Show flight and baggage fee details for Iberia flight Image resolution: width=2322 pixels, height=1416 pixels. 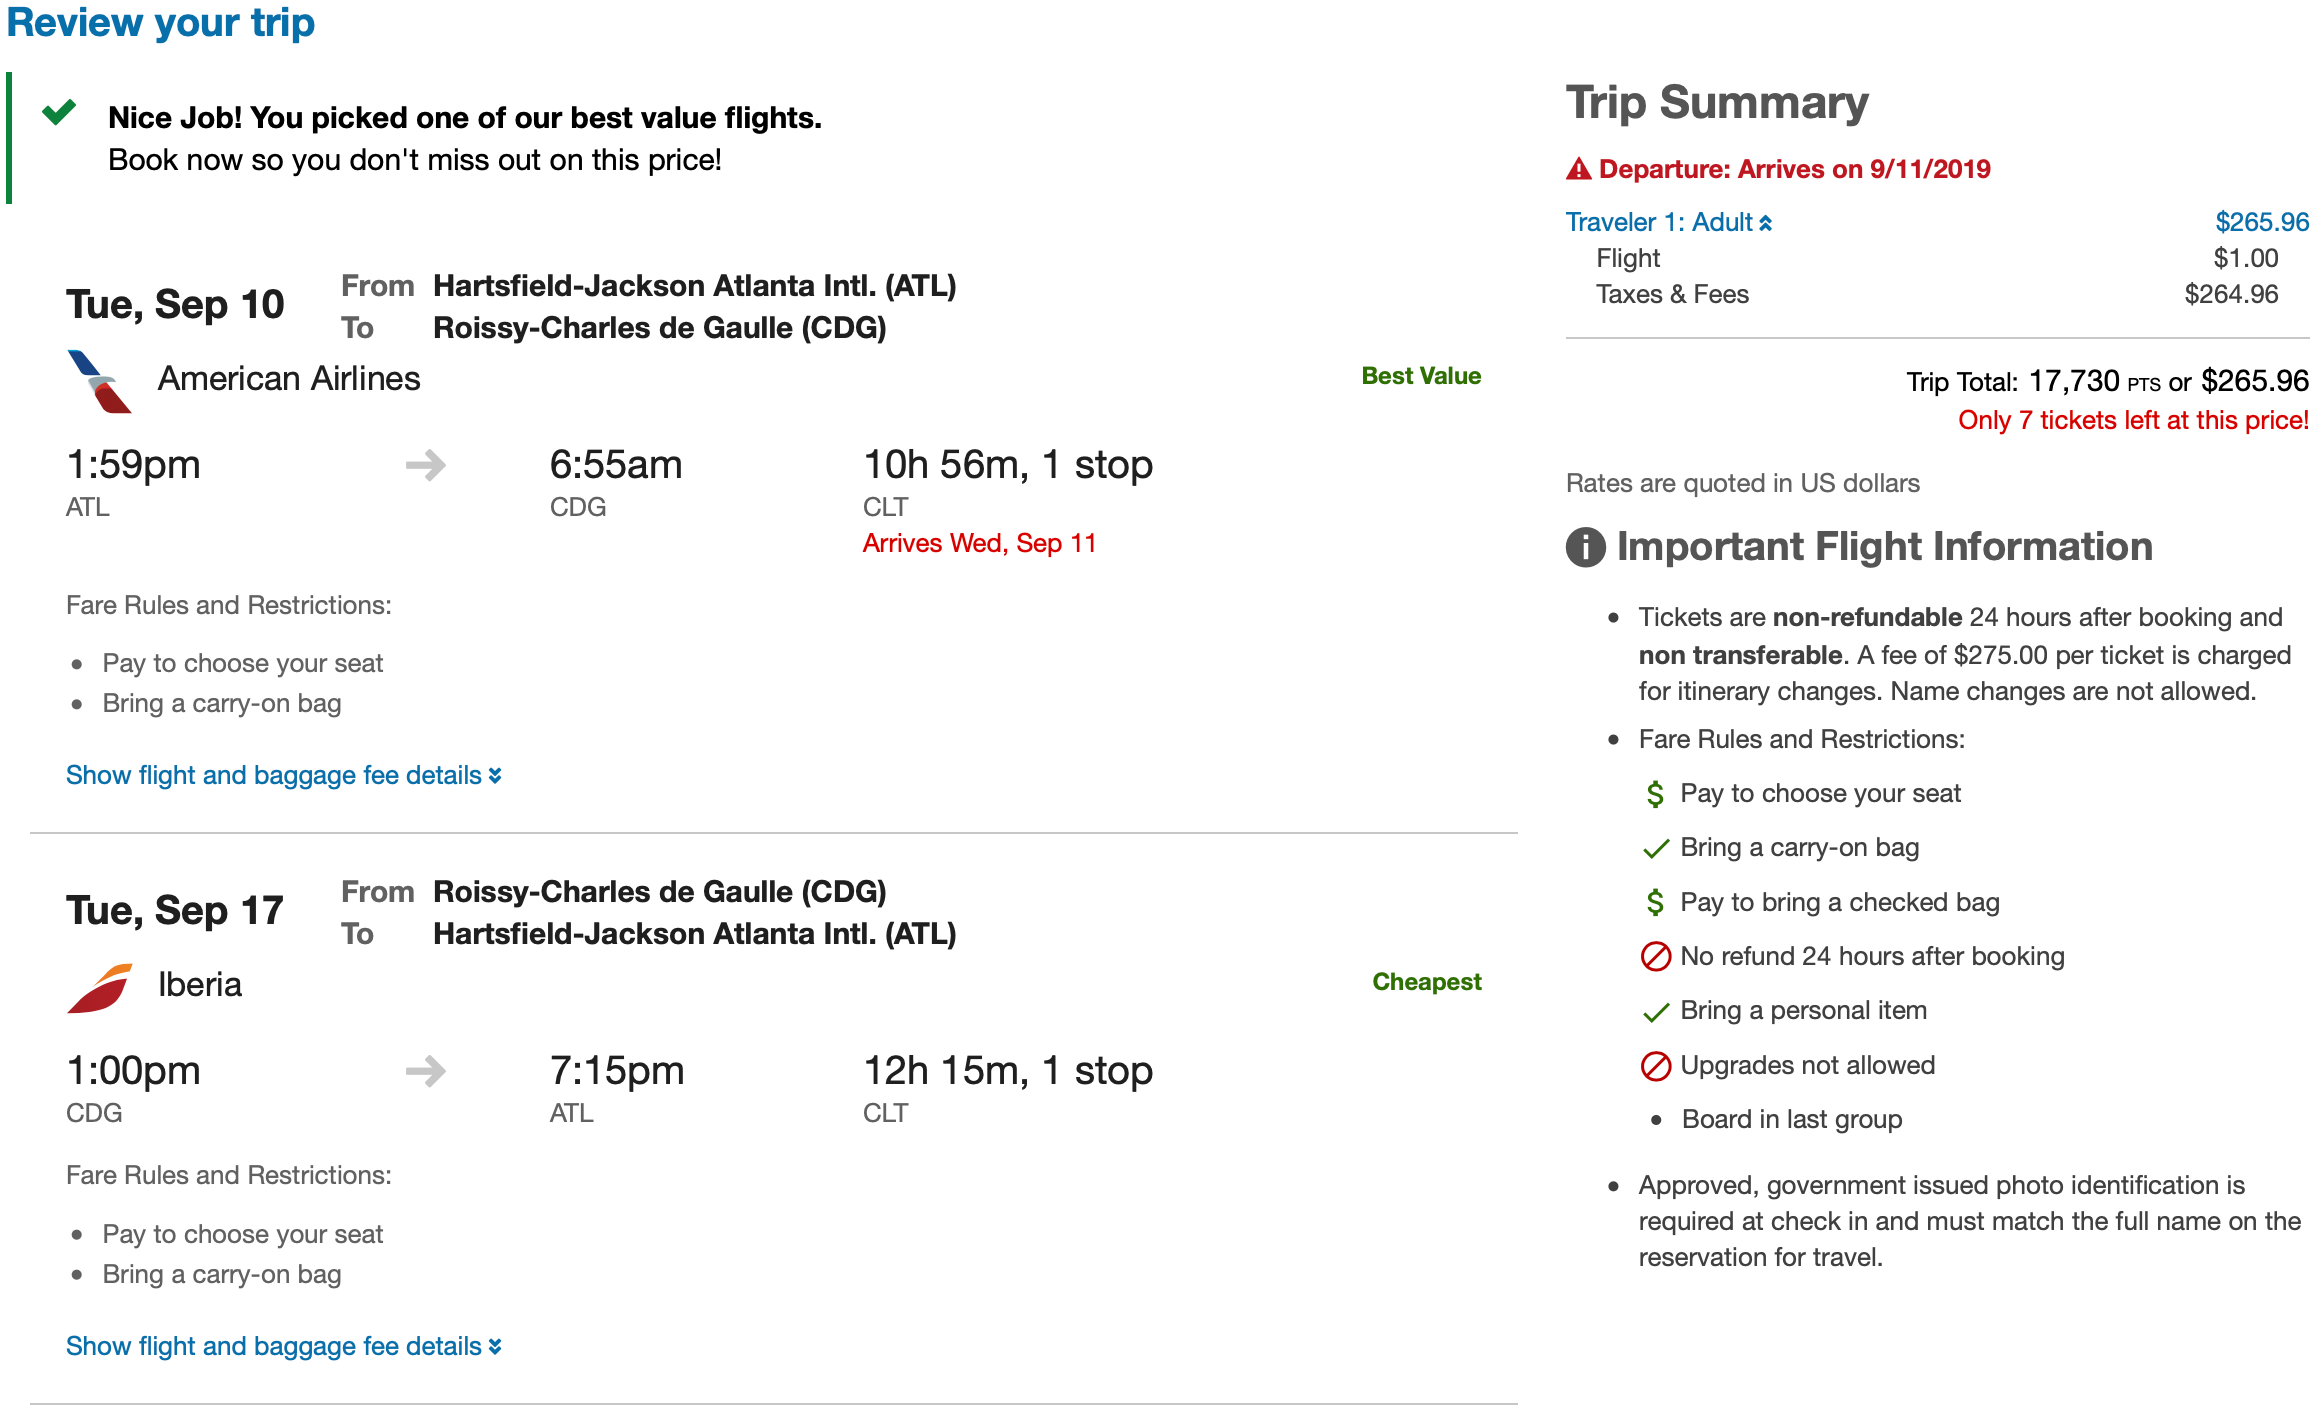(x=283, y=1346)
